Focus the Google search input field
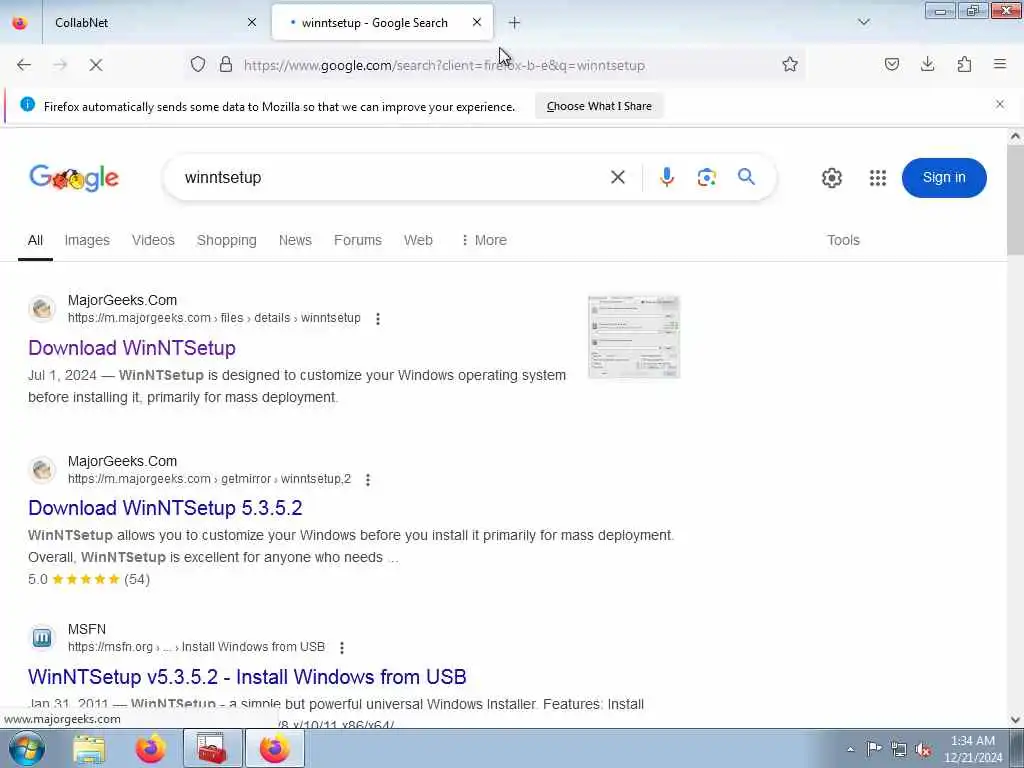The image size is (1024, 768). pos(392,177)
